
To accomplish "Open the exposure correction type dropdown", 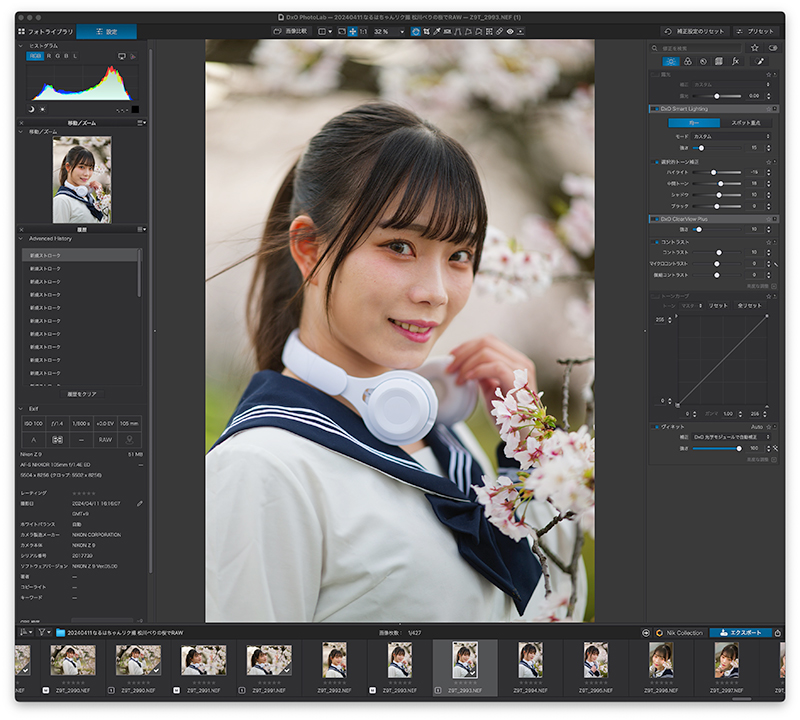I will 731,85.
